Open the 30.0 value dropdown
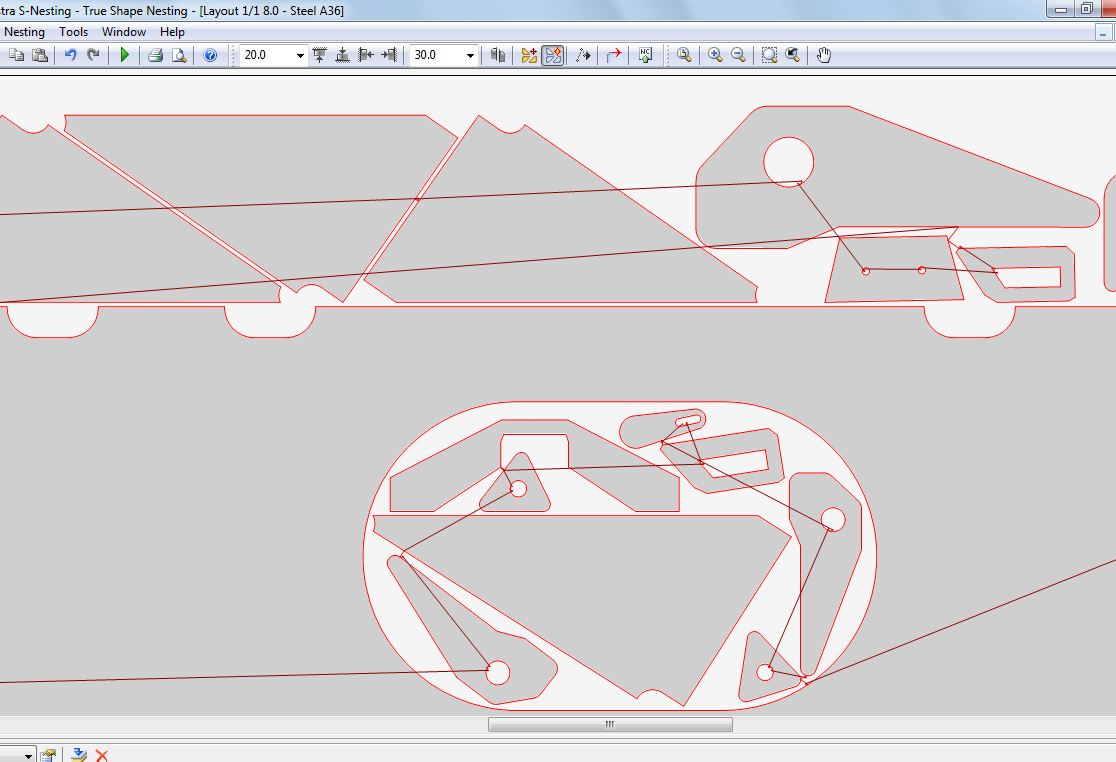1116x762 pixels. coord(470,55)
